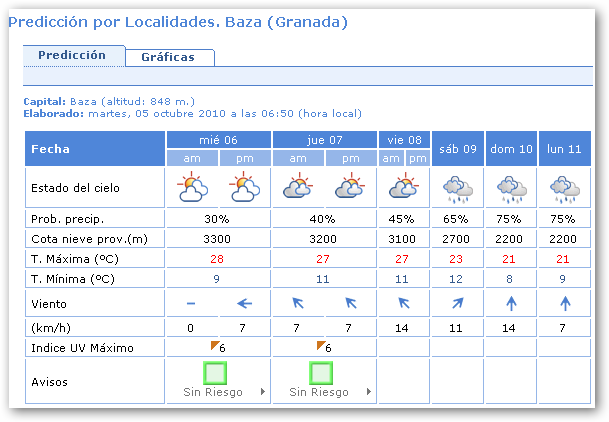Click the sáb 09 column header
The height and width of the screenshot is (422, 609).
coord(456,148)
